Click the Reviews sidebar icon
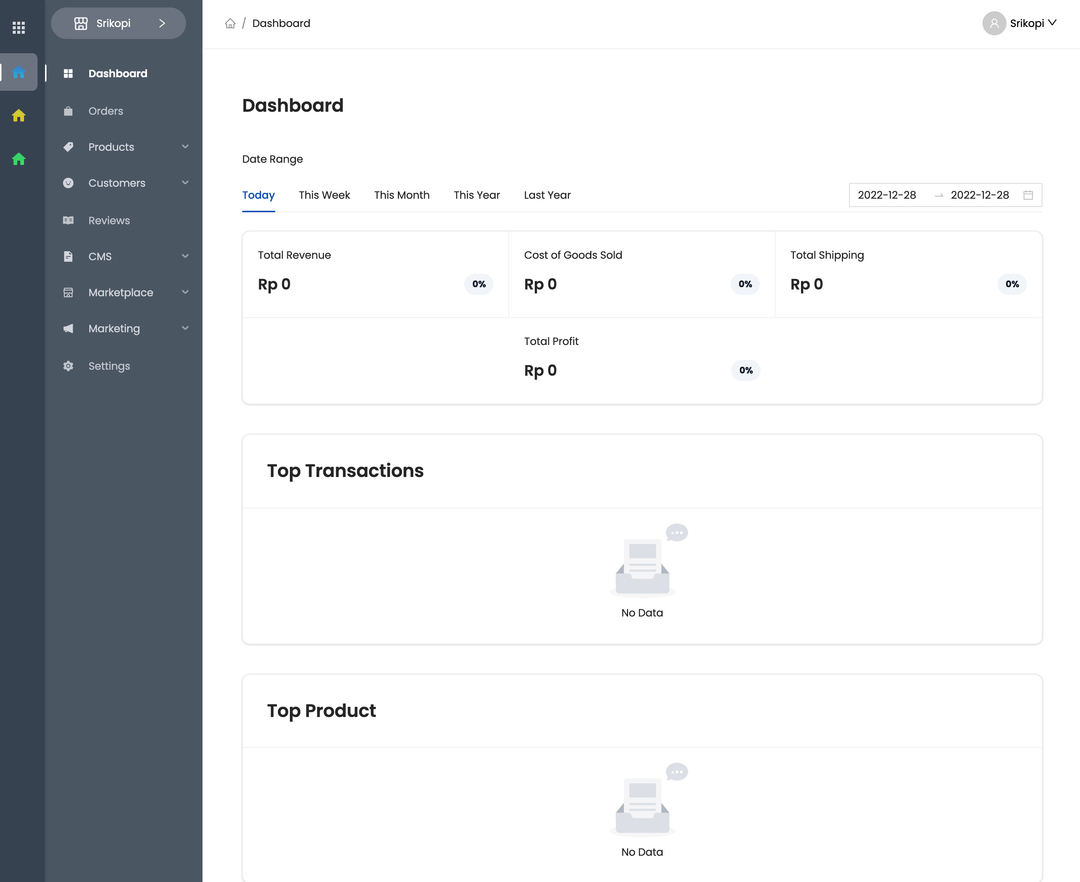The width and height of the screenshot is (1080, 882). 68,220
